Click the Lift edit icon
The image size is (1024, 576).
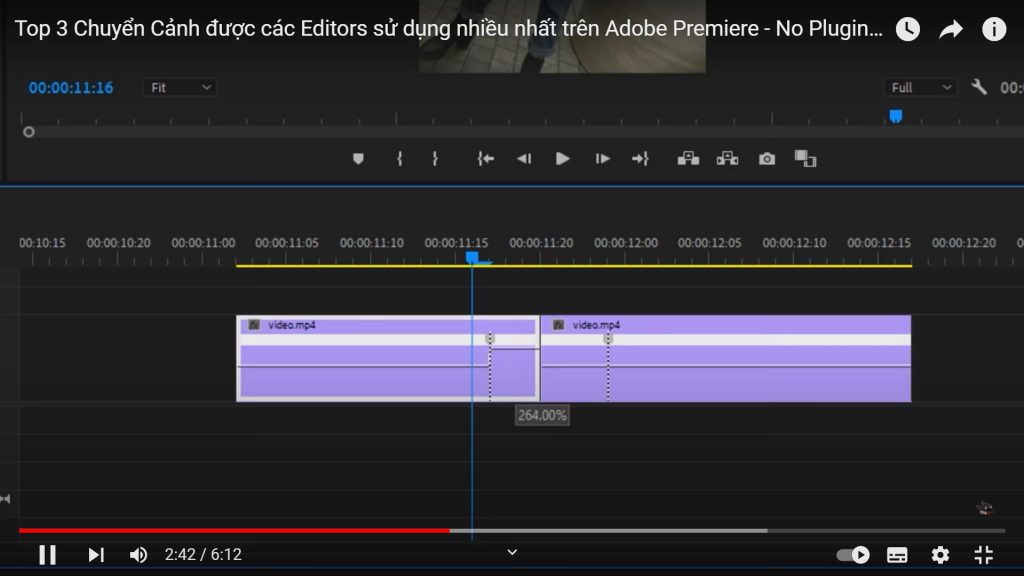tap(688, 158)
